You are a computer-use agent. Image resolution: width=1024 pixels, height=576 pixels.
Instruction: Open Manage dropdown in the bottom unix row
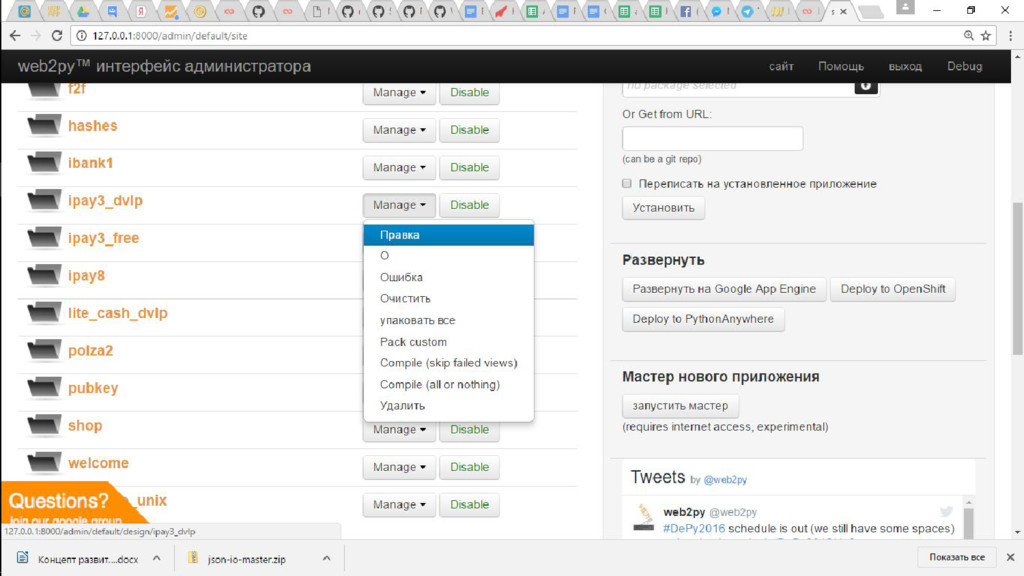(399, 505)
